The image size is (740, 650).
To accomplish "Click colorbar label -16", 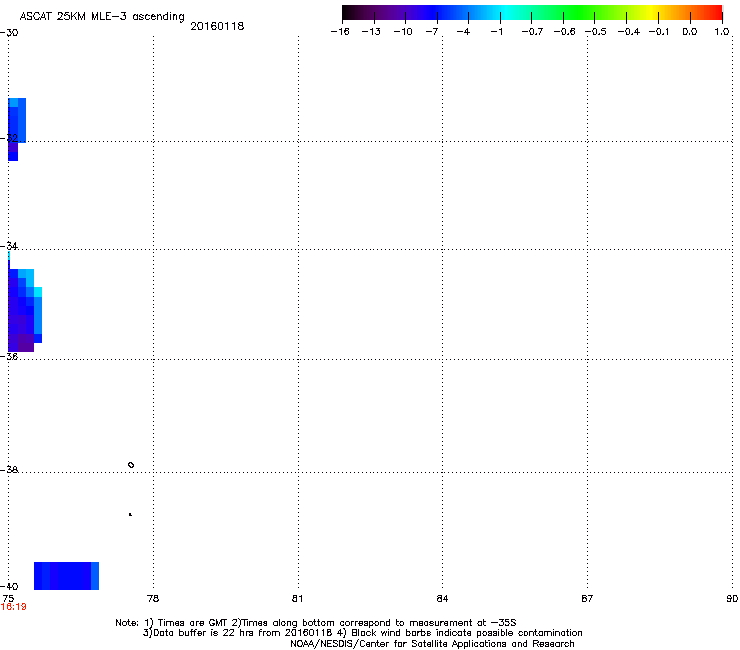I will [340, 32].
